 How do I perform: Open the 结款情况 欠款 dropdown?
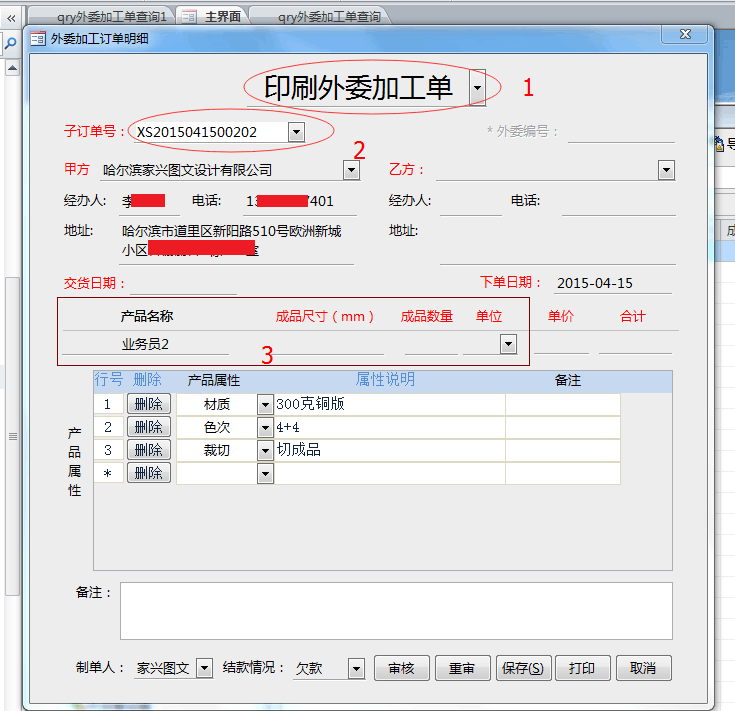click(357, 668)
